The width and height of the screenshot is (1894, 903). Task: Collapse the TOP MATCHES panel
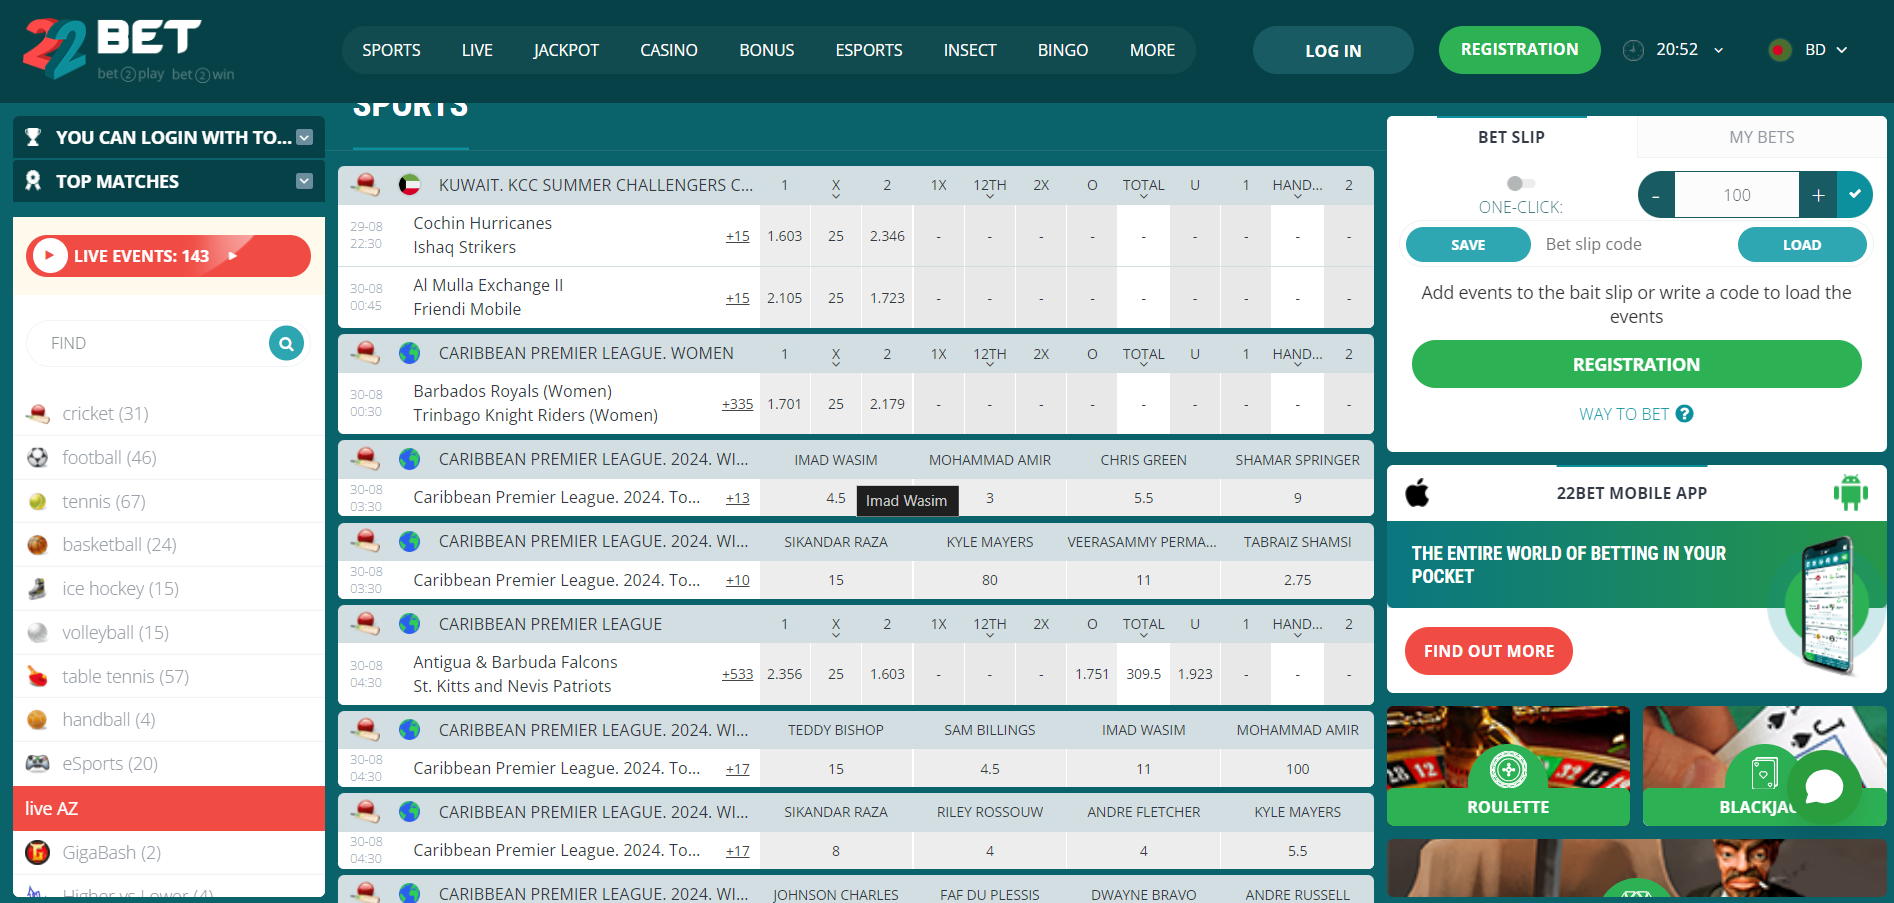(305, 181)
